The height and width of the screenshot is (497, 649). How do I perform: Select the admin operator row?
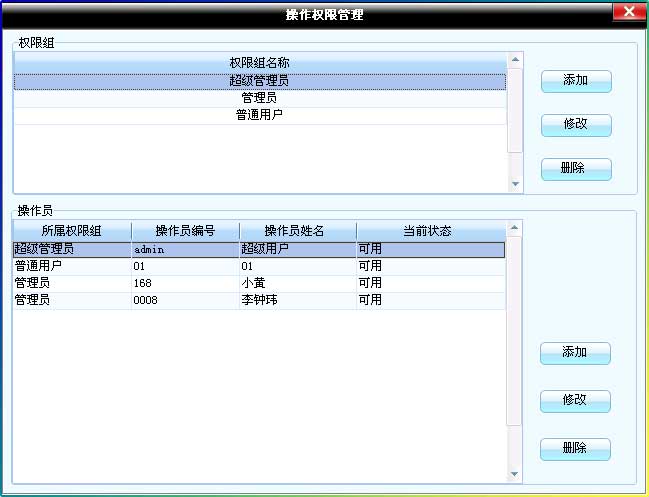tap(185, 249)
